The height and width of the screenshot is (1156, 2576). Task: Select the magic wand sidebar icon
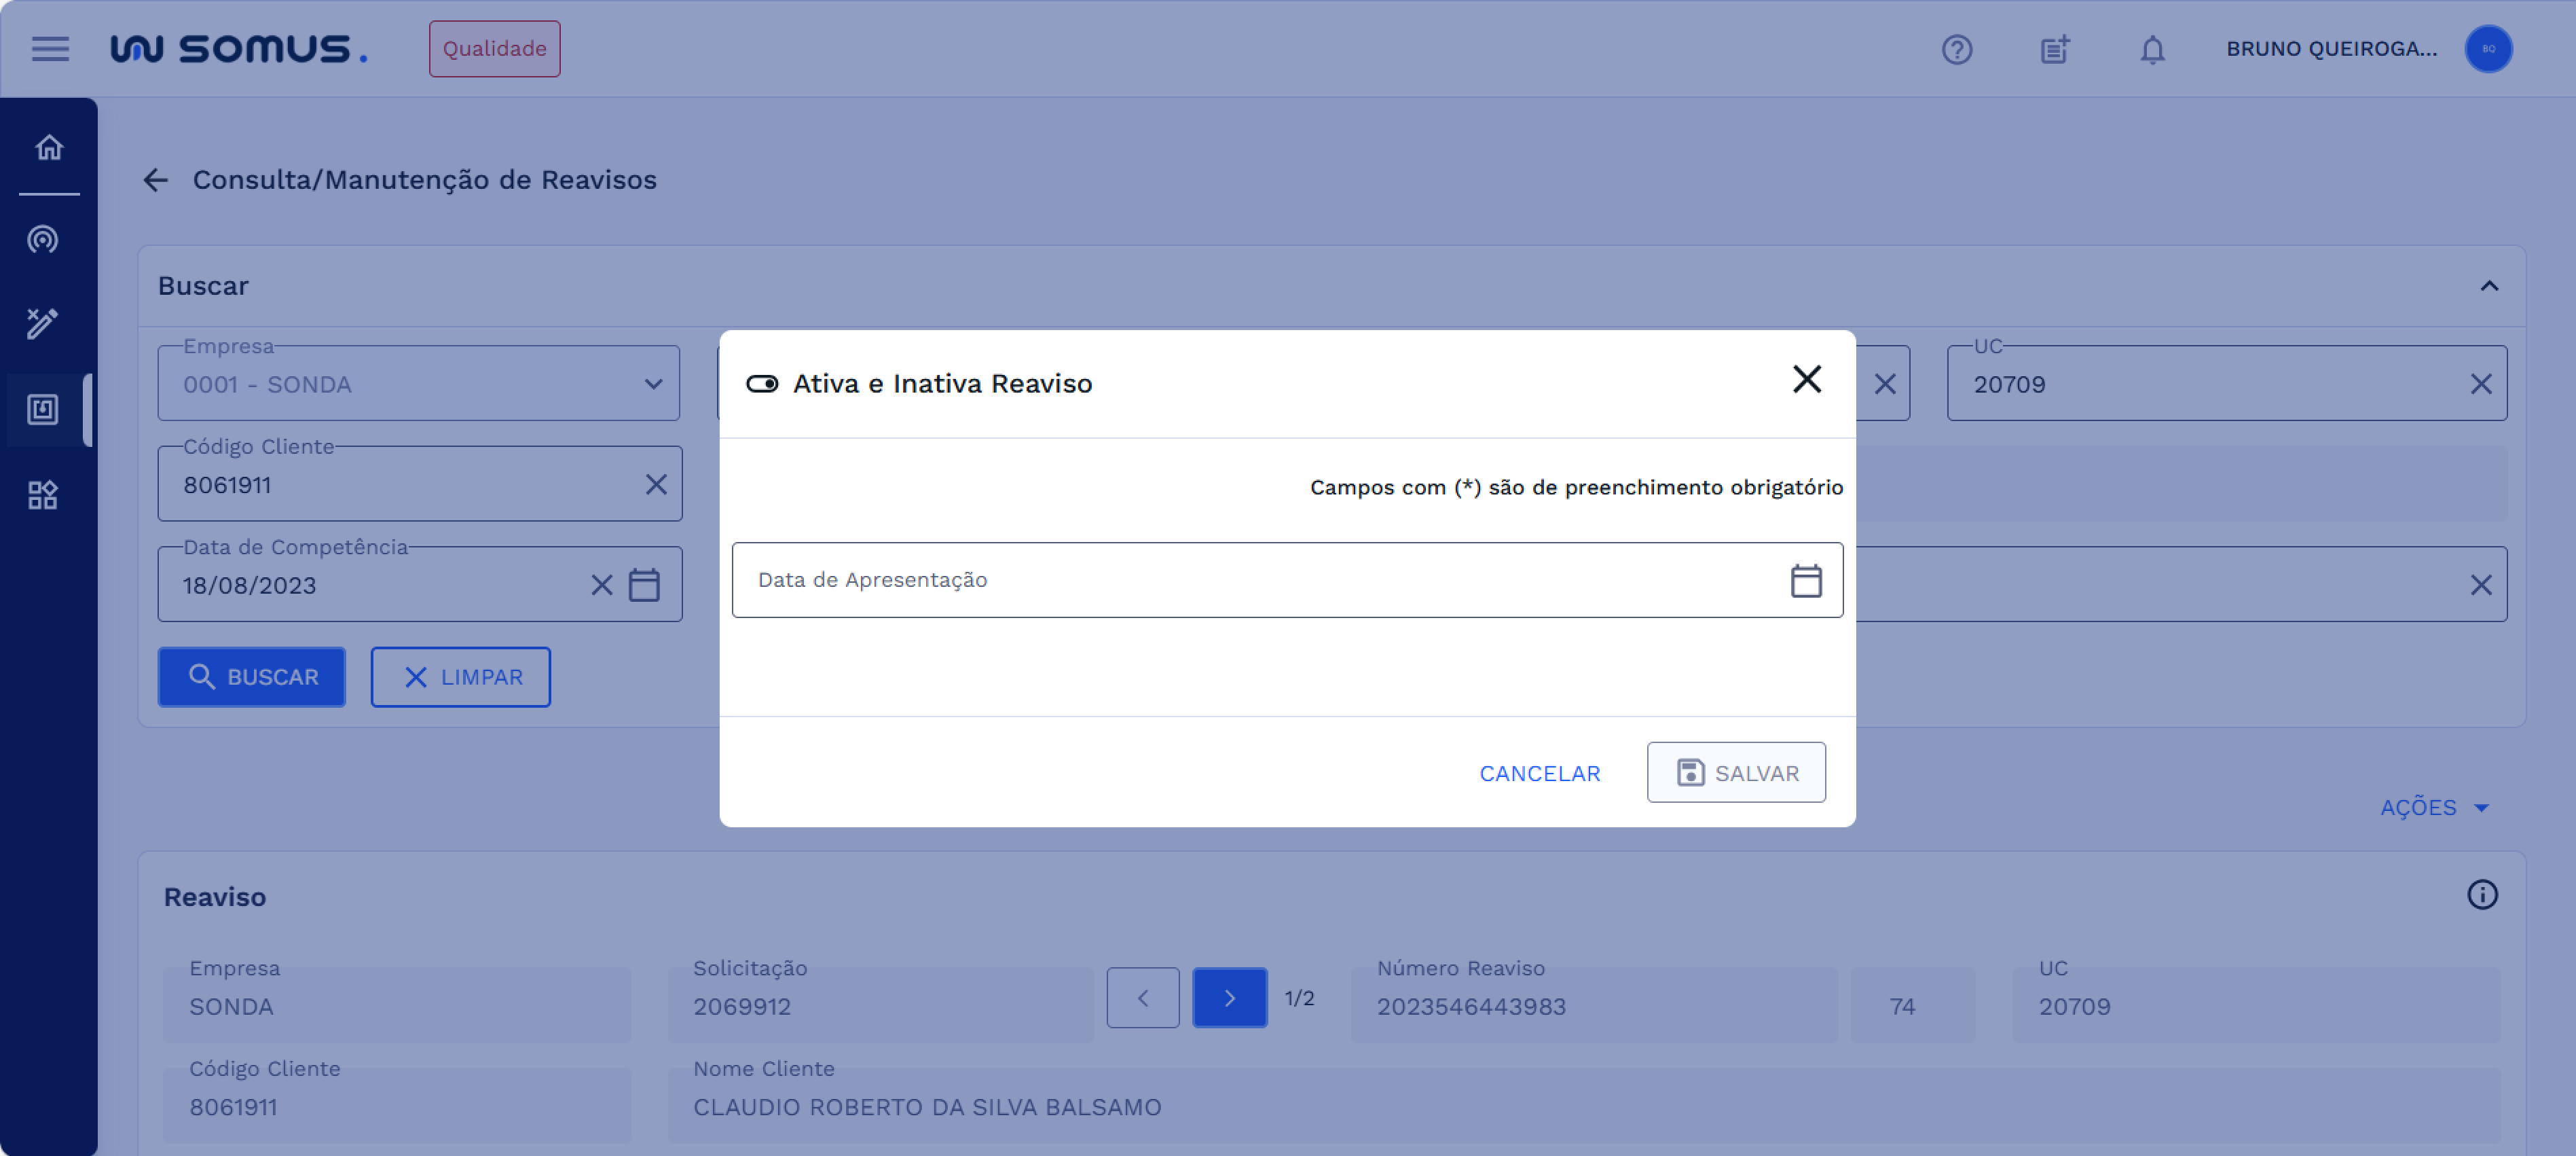pyautogui.click(x=42, y=323)
